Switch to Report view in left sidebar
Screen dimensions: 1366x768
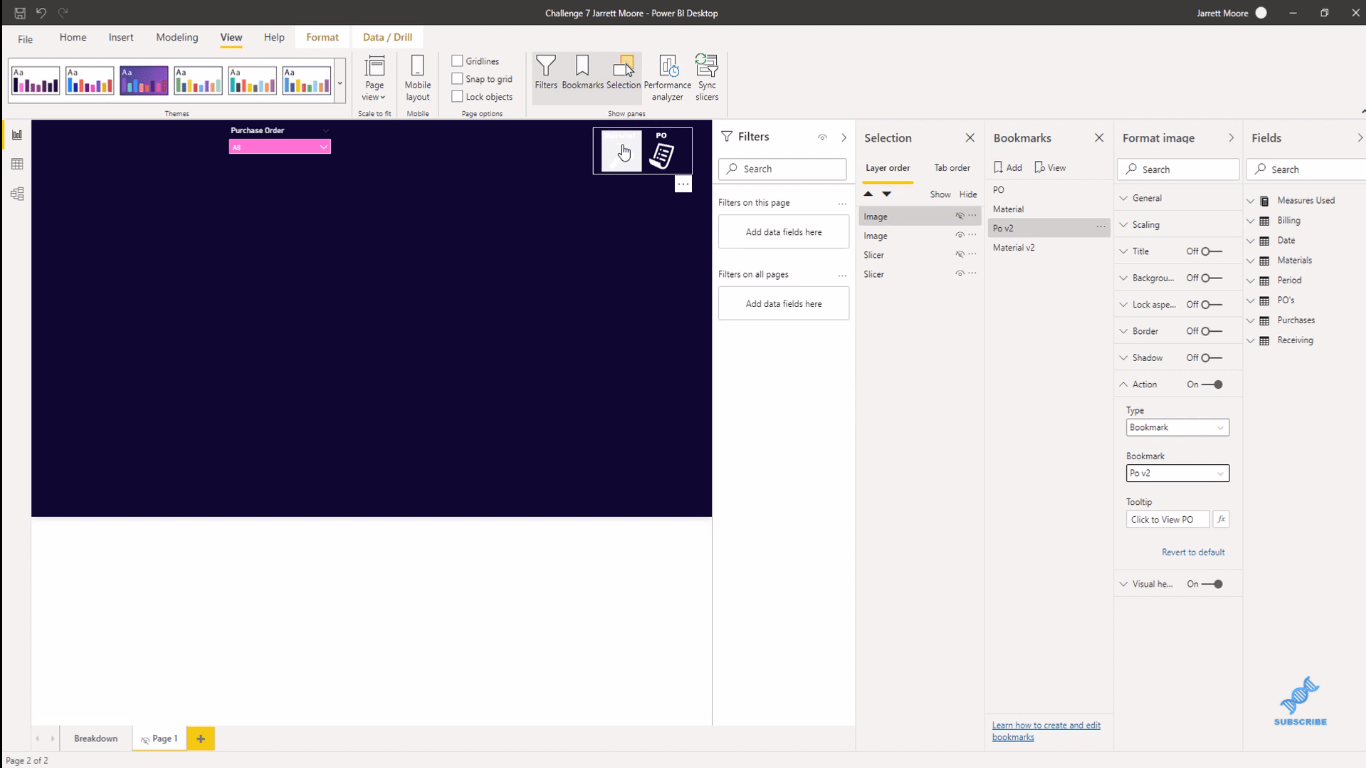pos(17,134)
